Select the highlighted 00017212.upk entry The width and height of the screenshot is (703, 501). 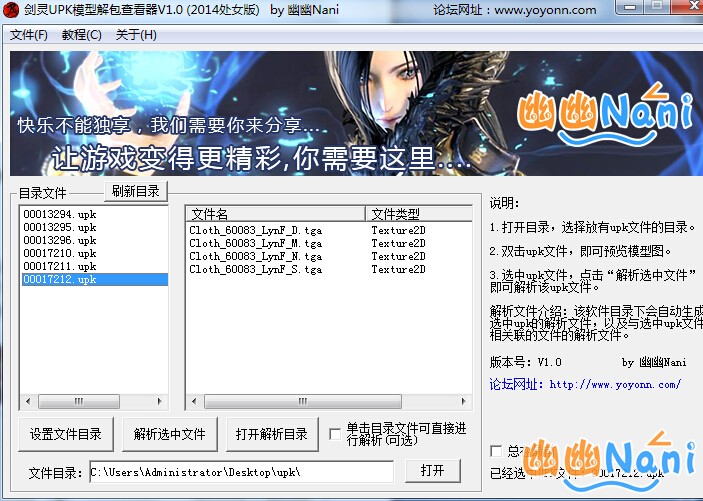tap(95, 279)
